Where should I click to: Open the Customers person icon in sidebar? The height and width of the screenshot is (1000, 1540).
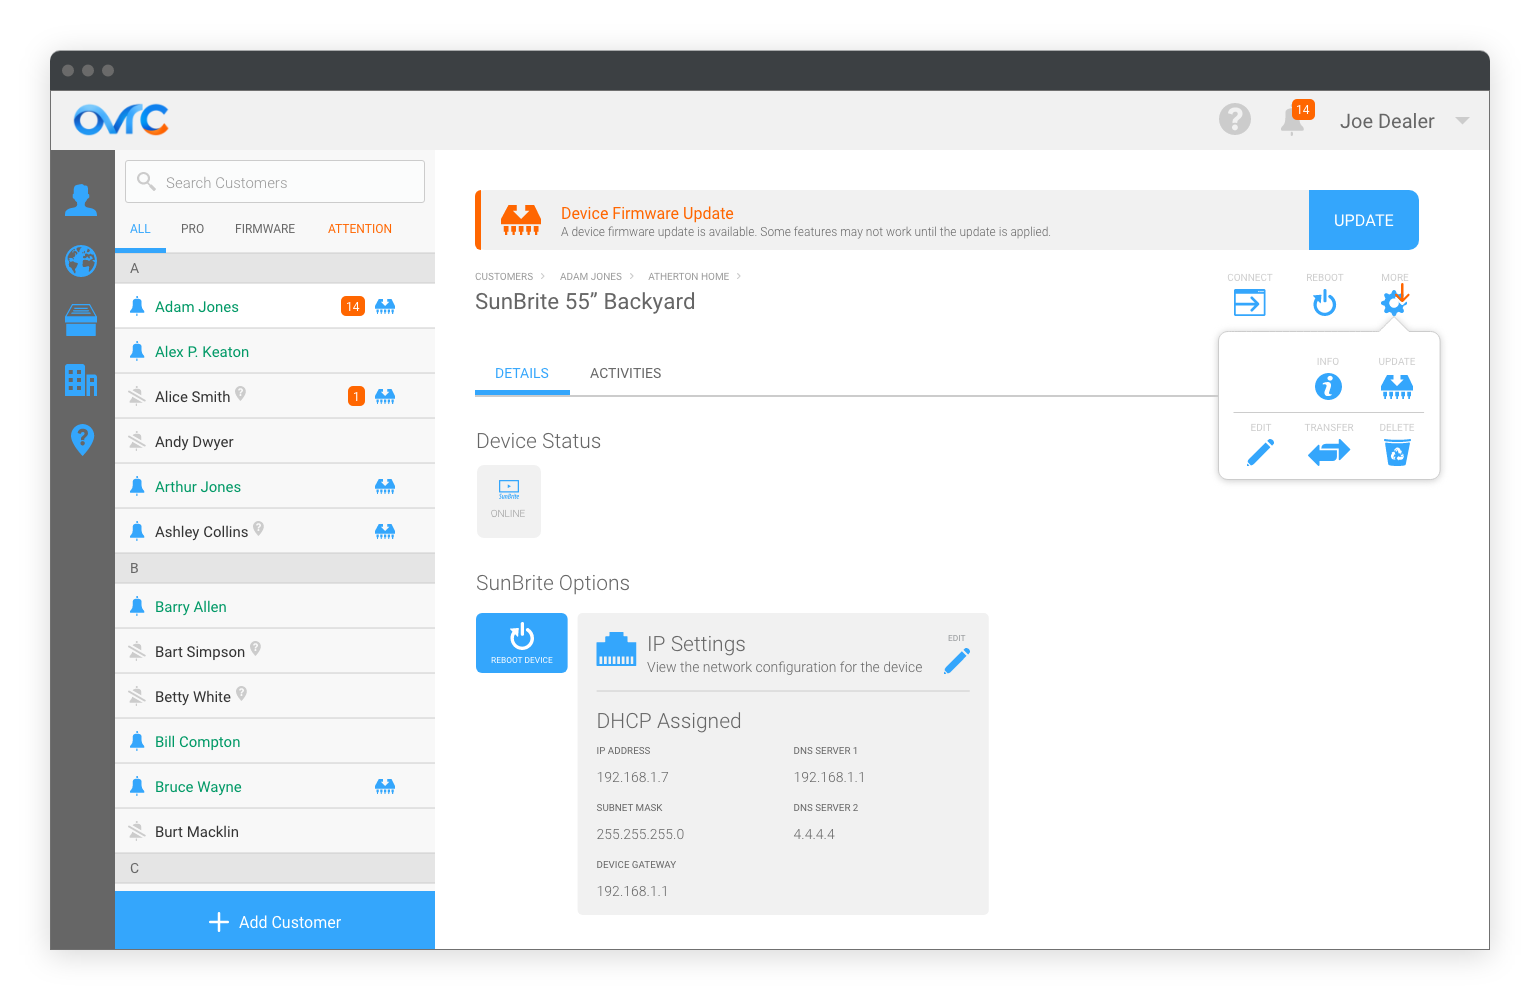pyautogui.click(x=81, y=200)
